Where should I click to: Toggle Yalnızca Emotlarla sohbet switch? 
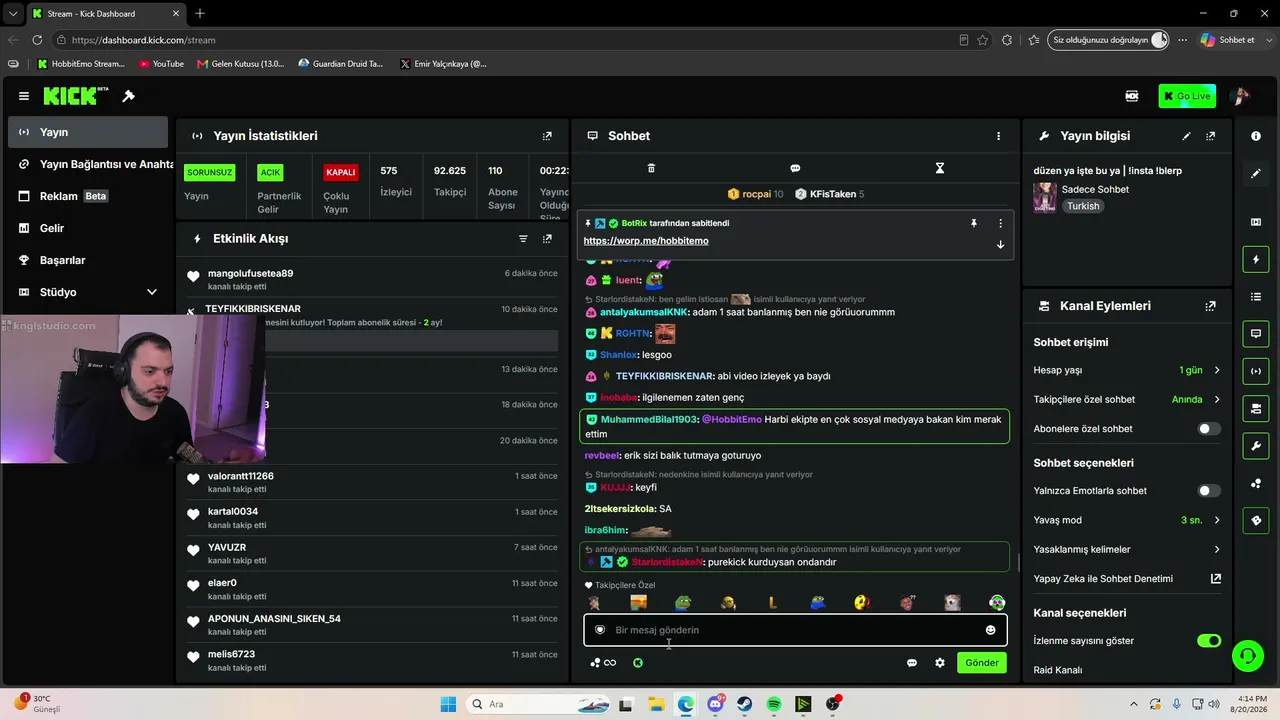pos(1209,491)
